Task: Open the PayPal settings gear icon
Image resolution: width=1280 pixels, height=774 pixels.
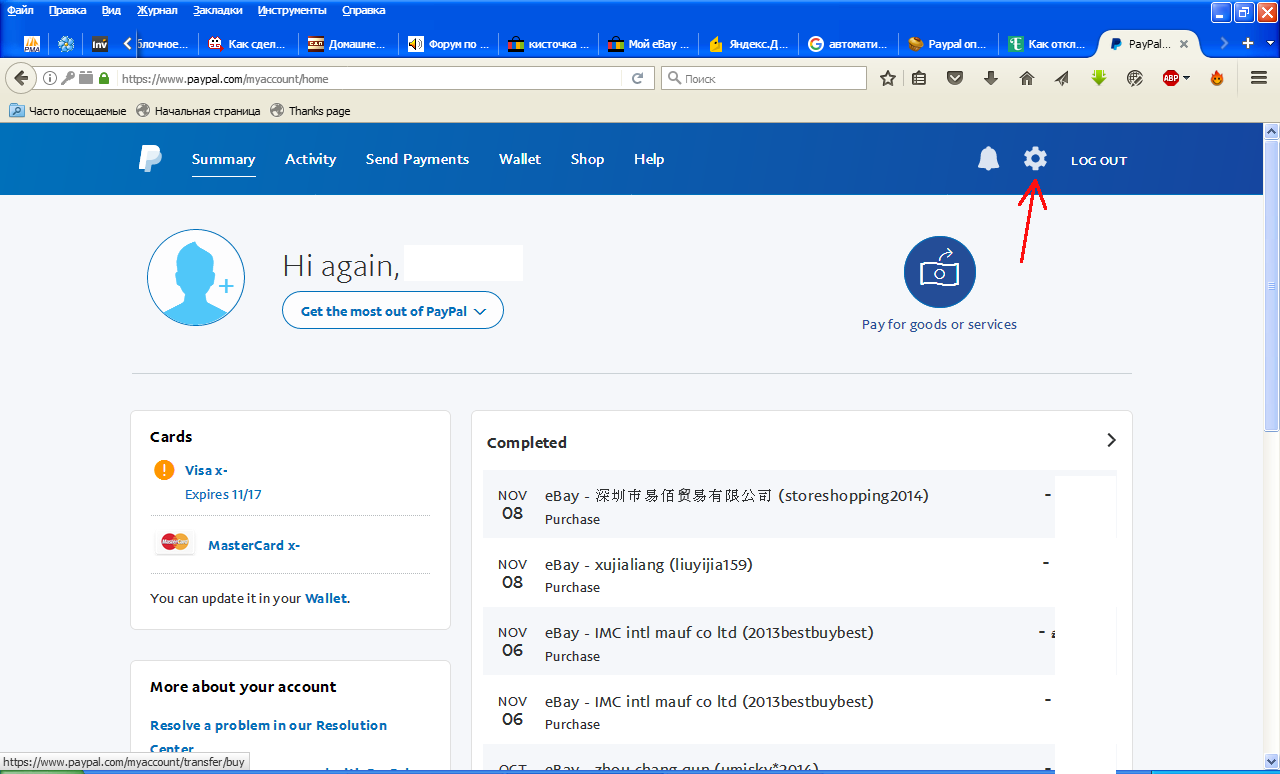Action: click(1035, 159)
